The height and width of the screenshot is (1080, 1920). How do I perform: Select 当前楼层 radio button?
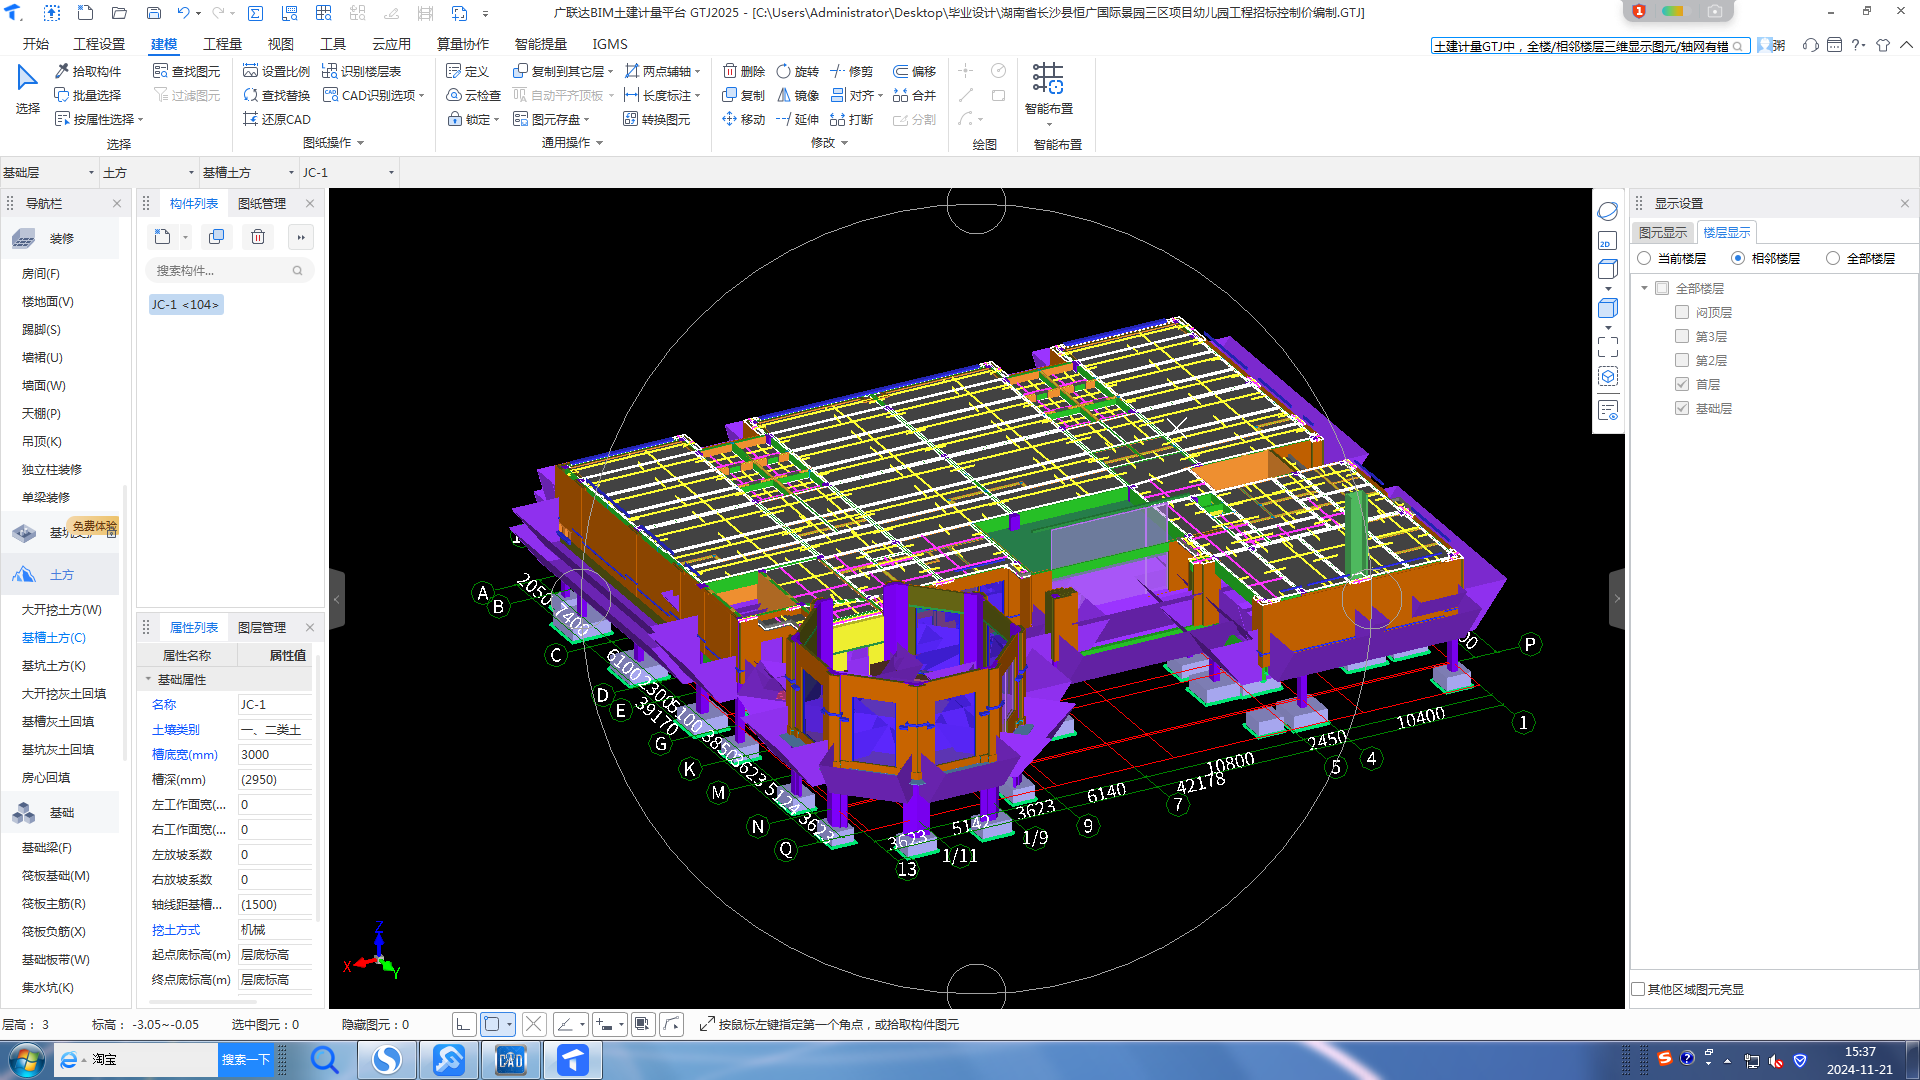pyautogui.click(x=1644, y=258)
